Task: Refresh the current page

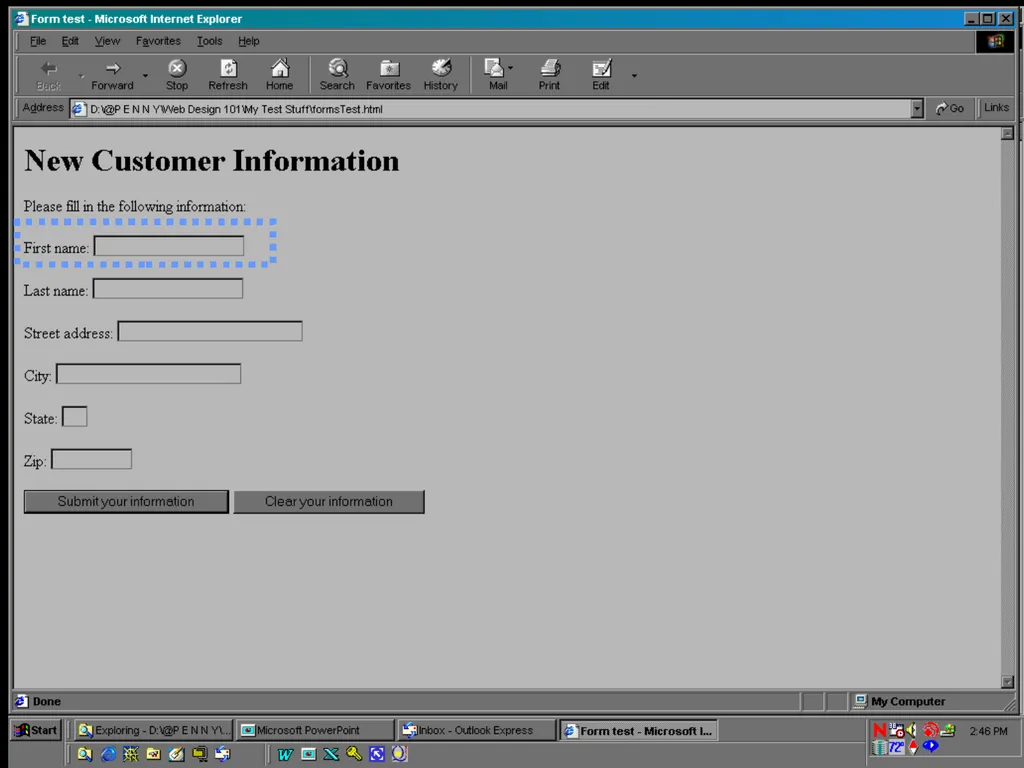Action: 228,75
